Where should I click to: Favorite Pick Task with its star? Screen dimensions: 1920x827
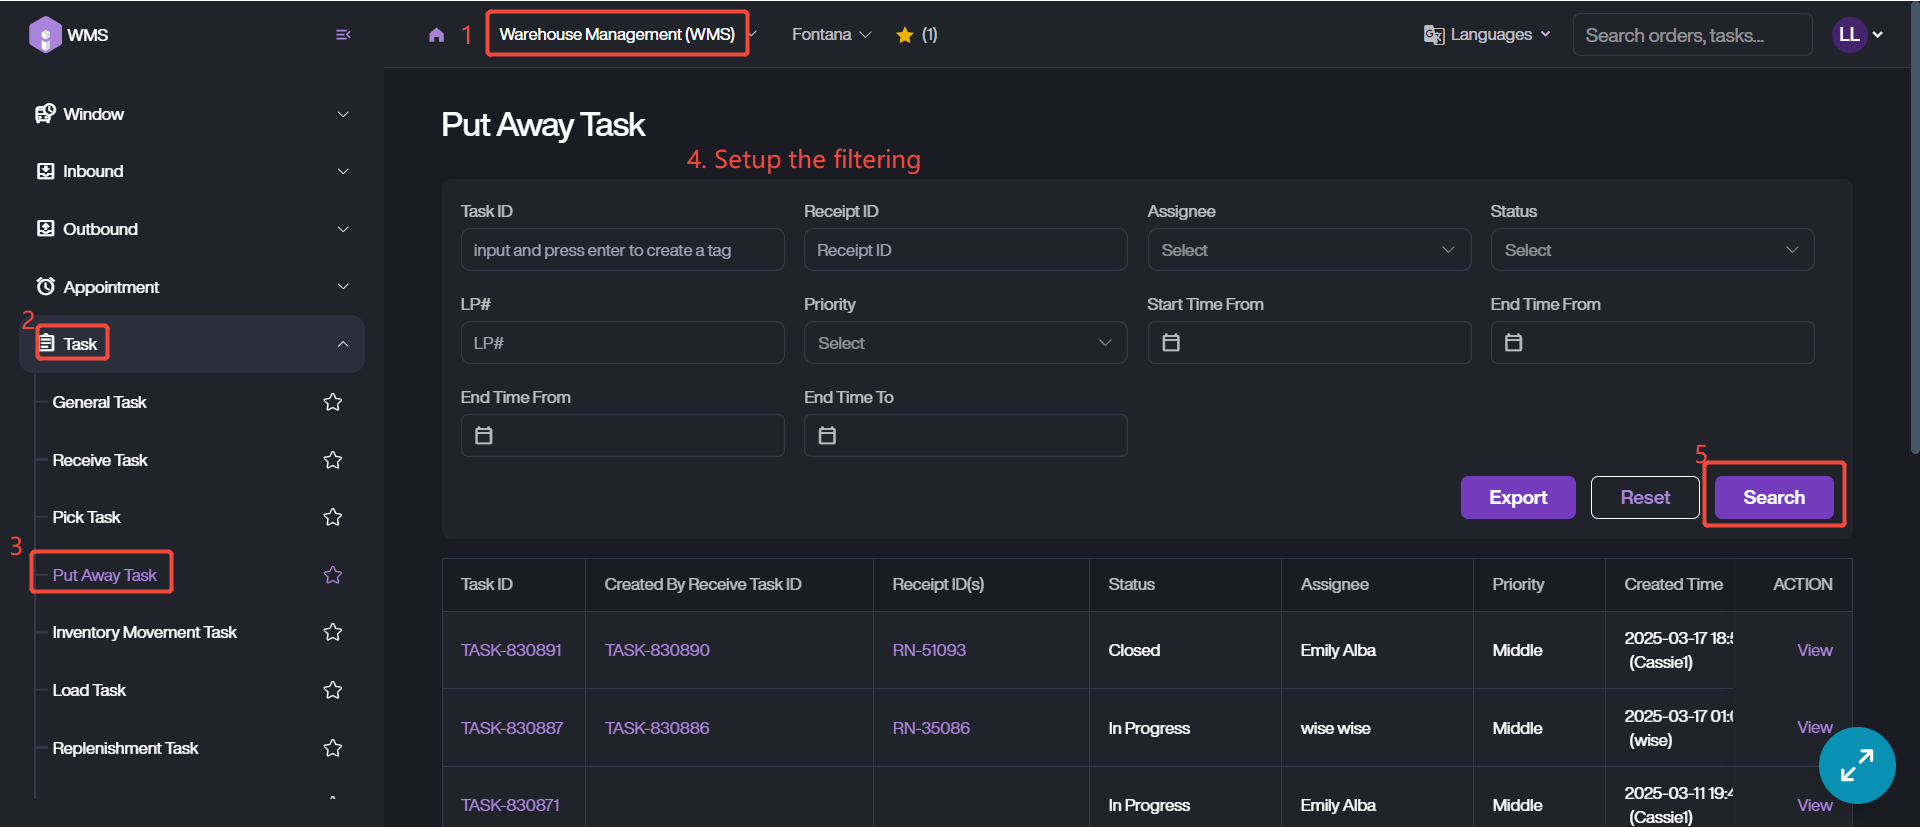pos(333,517)
